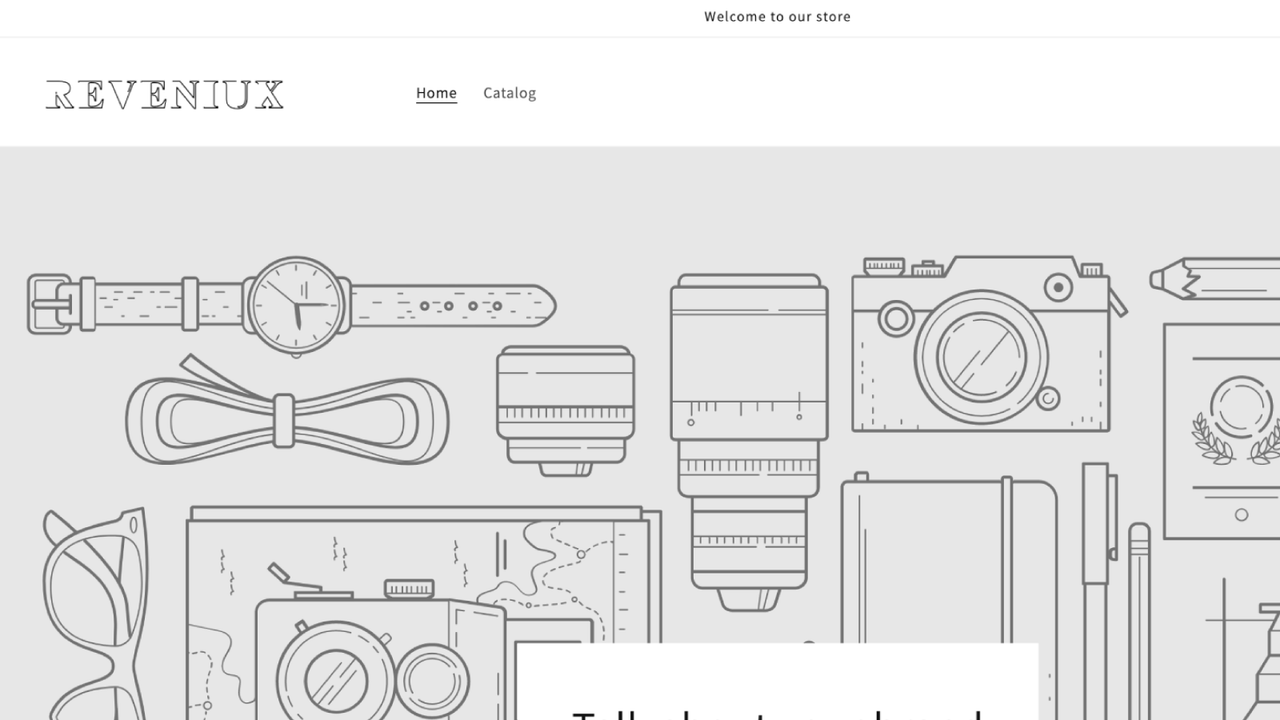Select Catalog in the navigation menu
This screenshot has height=720, width=1280.
509,92
